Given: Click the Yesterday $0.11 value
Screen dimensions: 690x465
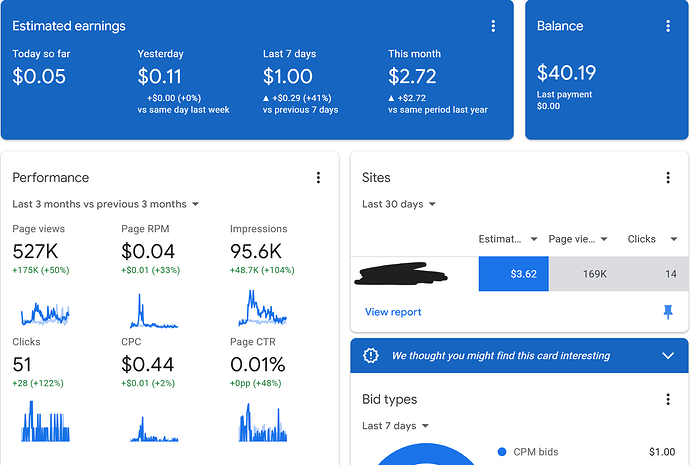Looking at the screenshot, I should pyautogui.click(x=159, y=76).
